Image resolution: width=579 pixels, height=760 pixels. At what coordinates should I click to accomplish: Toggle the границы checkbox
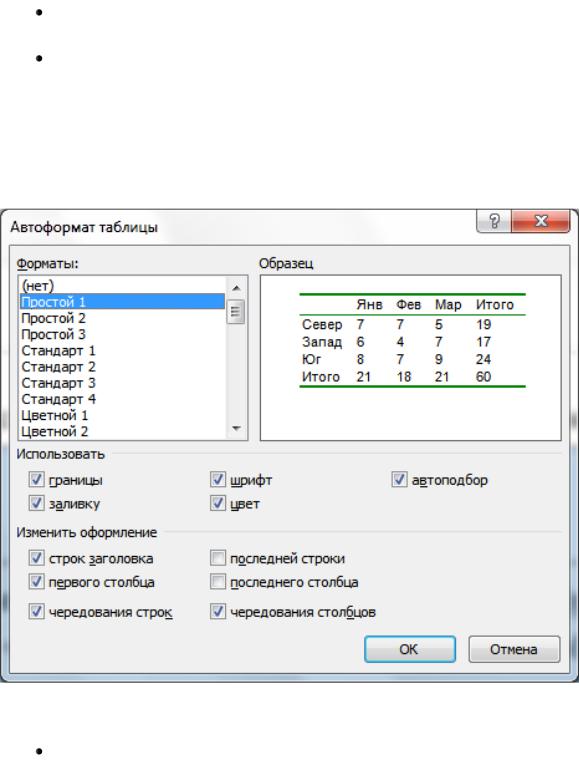[x=36, y=479]
